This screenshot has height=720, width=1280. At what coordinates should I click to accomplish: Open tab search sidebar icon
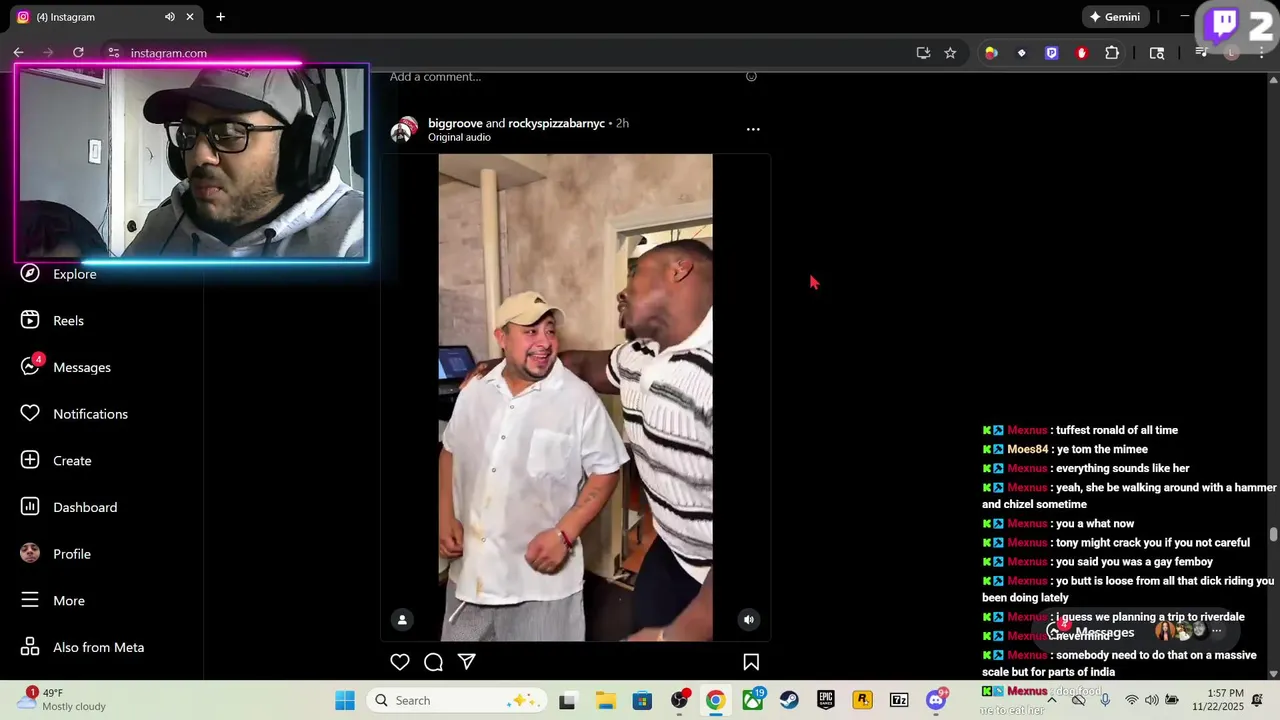1157,53
